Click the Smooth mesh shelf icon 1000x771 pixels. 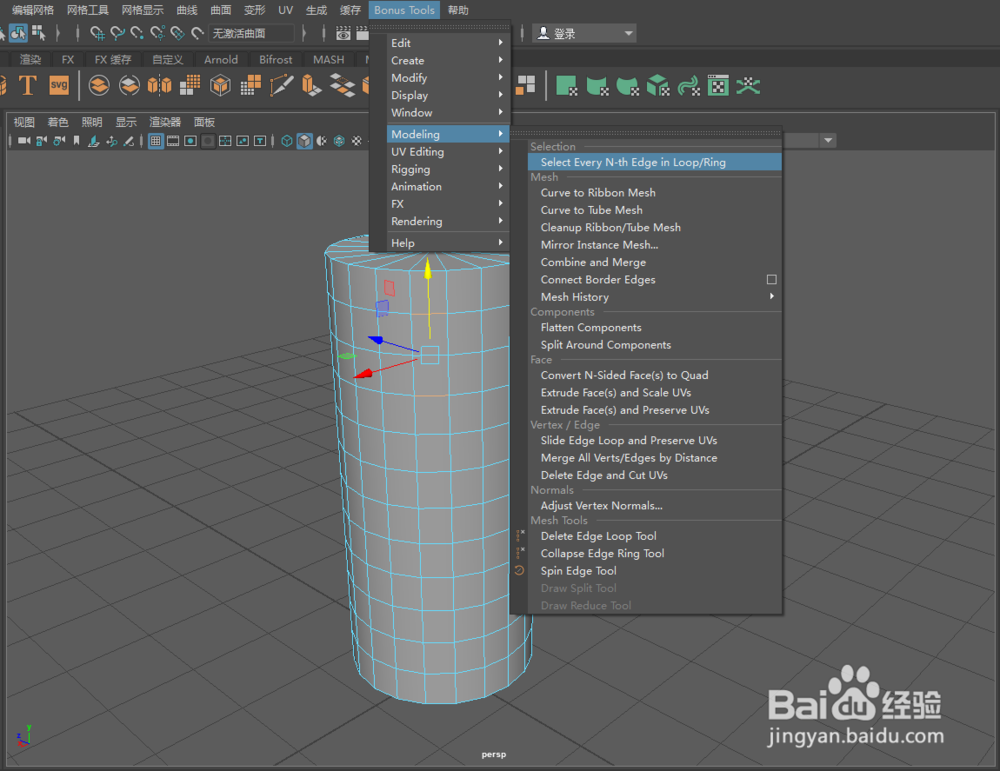pos(190,85)
